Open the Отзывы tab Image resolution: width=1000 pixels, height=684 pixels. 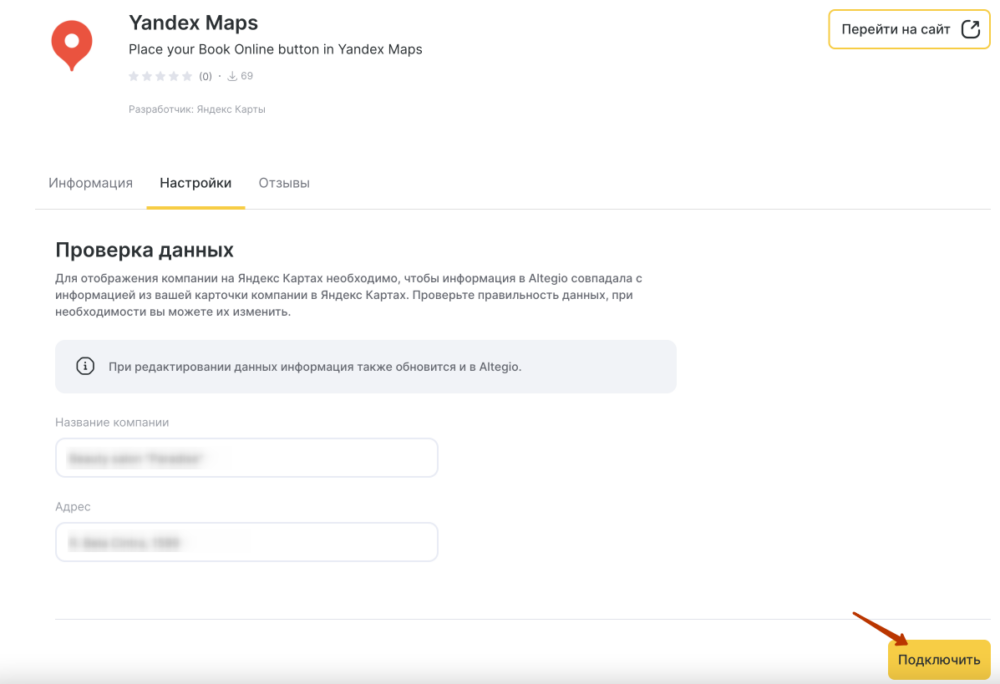[284, 183]
